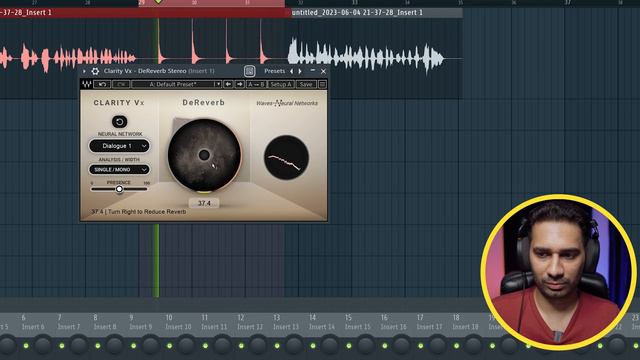Click the reset icon above NEURAL NETWORK
Screen dimensions: 640x360
(x=120, y=122)
